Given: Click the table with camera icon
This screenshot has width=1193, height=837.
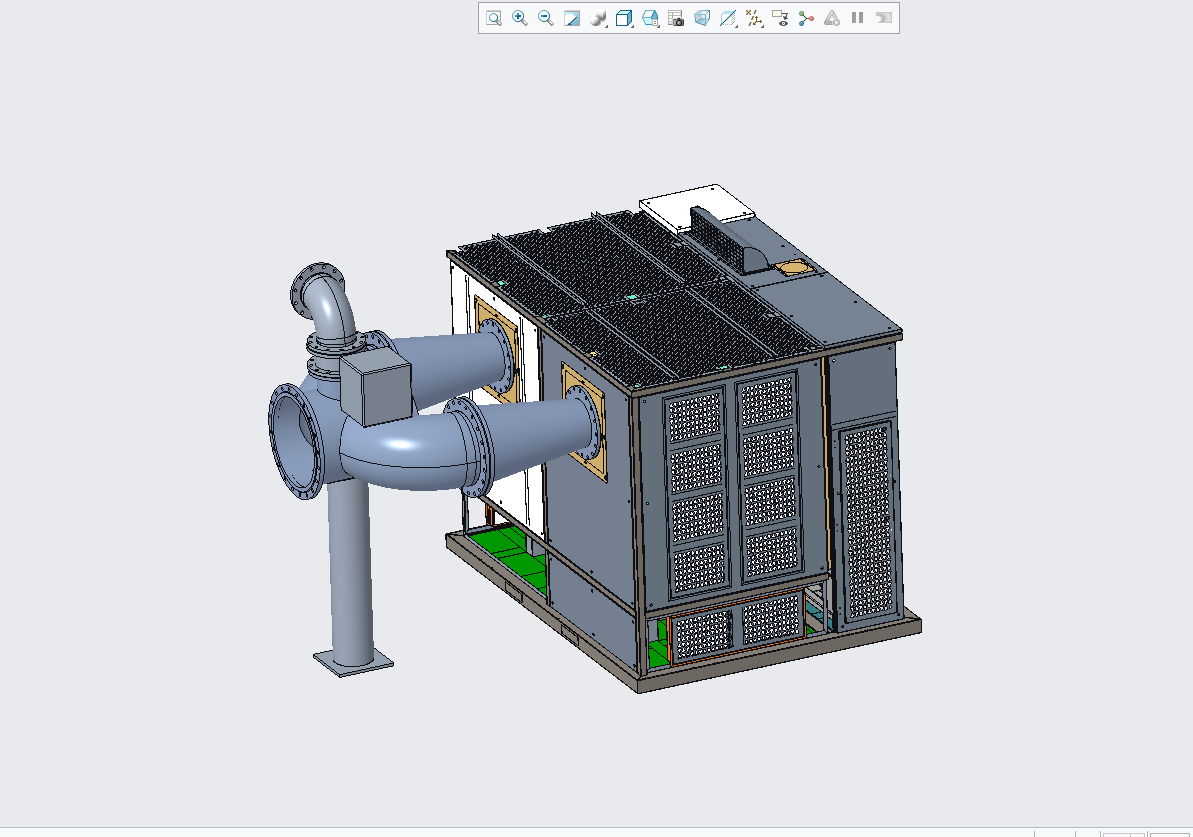Looking at the screenshot, I should 676,18.
